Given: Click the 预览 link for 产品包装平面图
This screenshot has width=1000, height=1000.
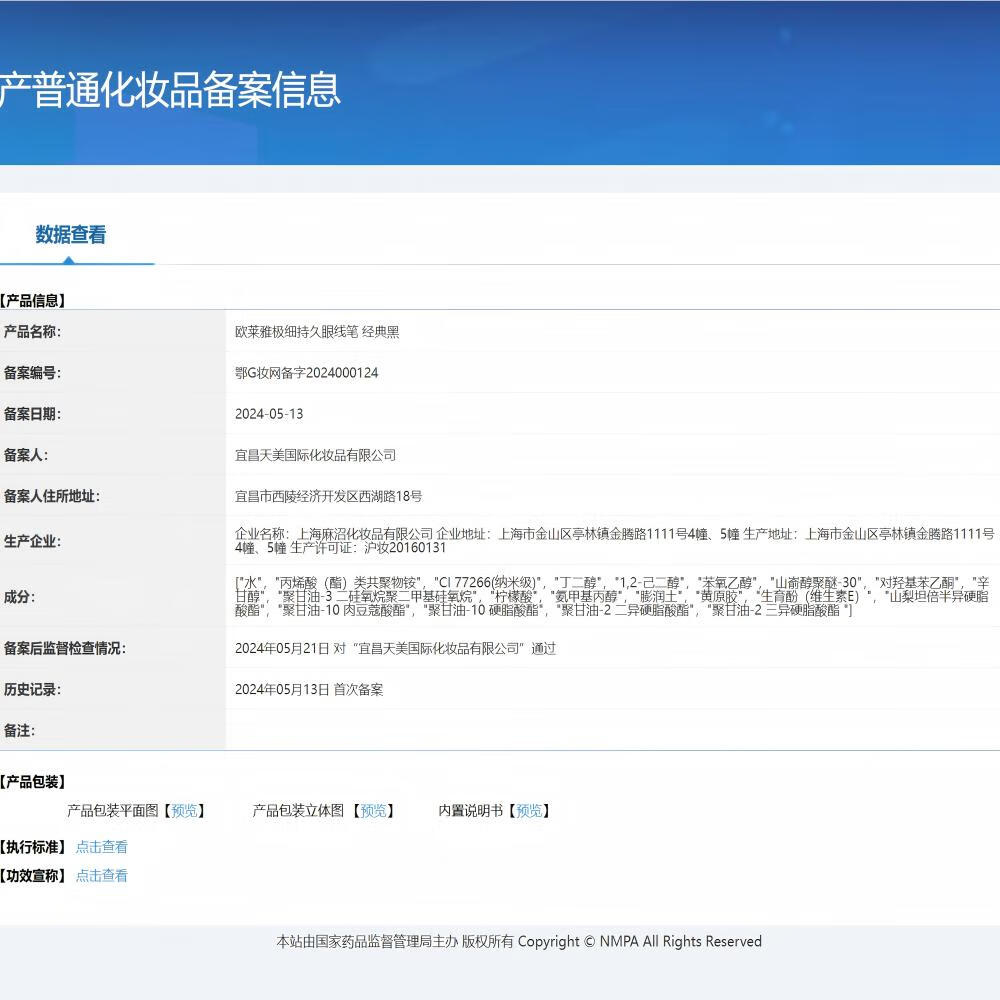Looking at the screenshot, I should tap(184, 811).
